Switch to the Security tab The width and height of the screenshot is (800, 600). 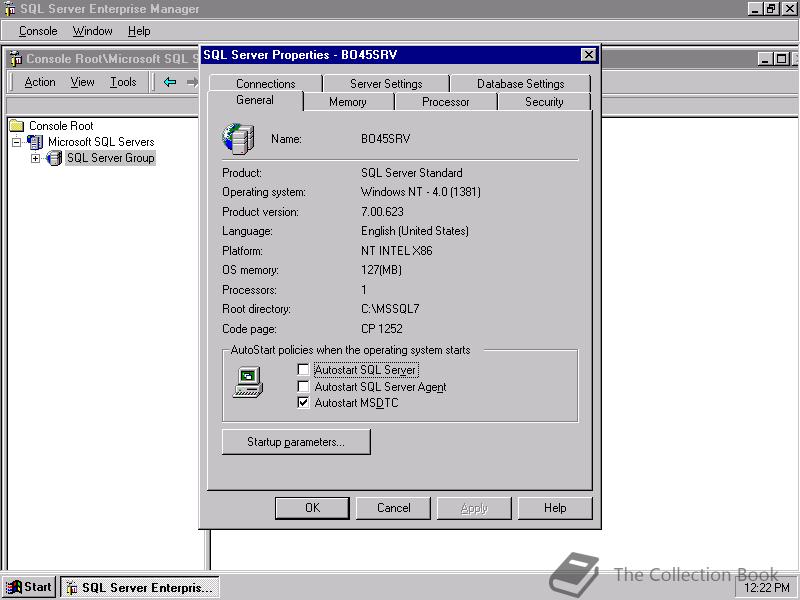544,102
